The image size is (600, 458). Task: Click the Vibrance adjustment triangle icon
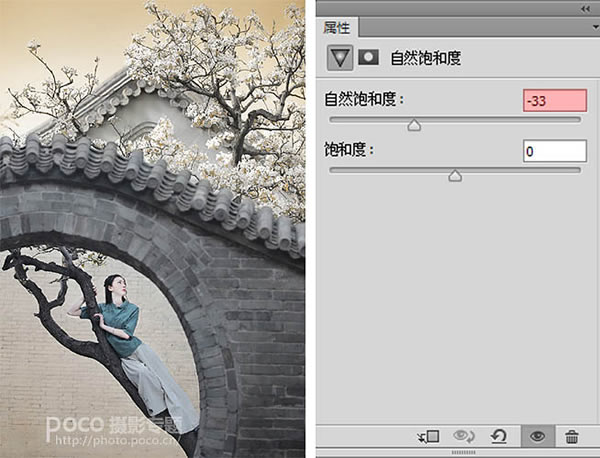(x=340, y=58)
